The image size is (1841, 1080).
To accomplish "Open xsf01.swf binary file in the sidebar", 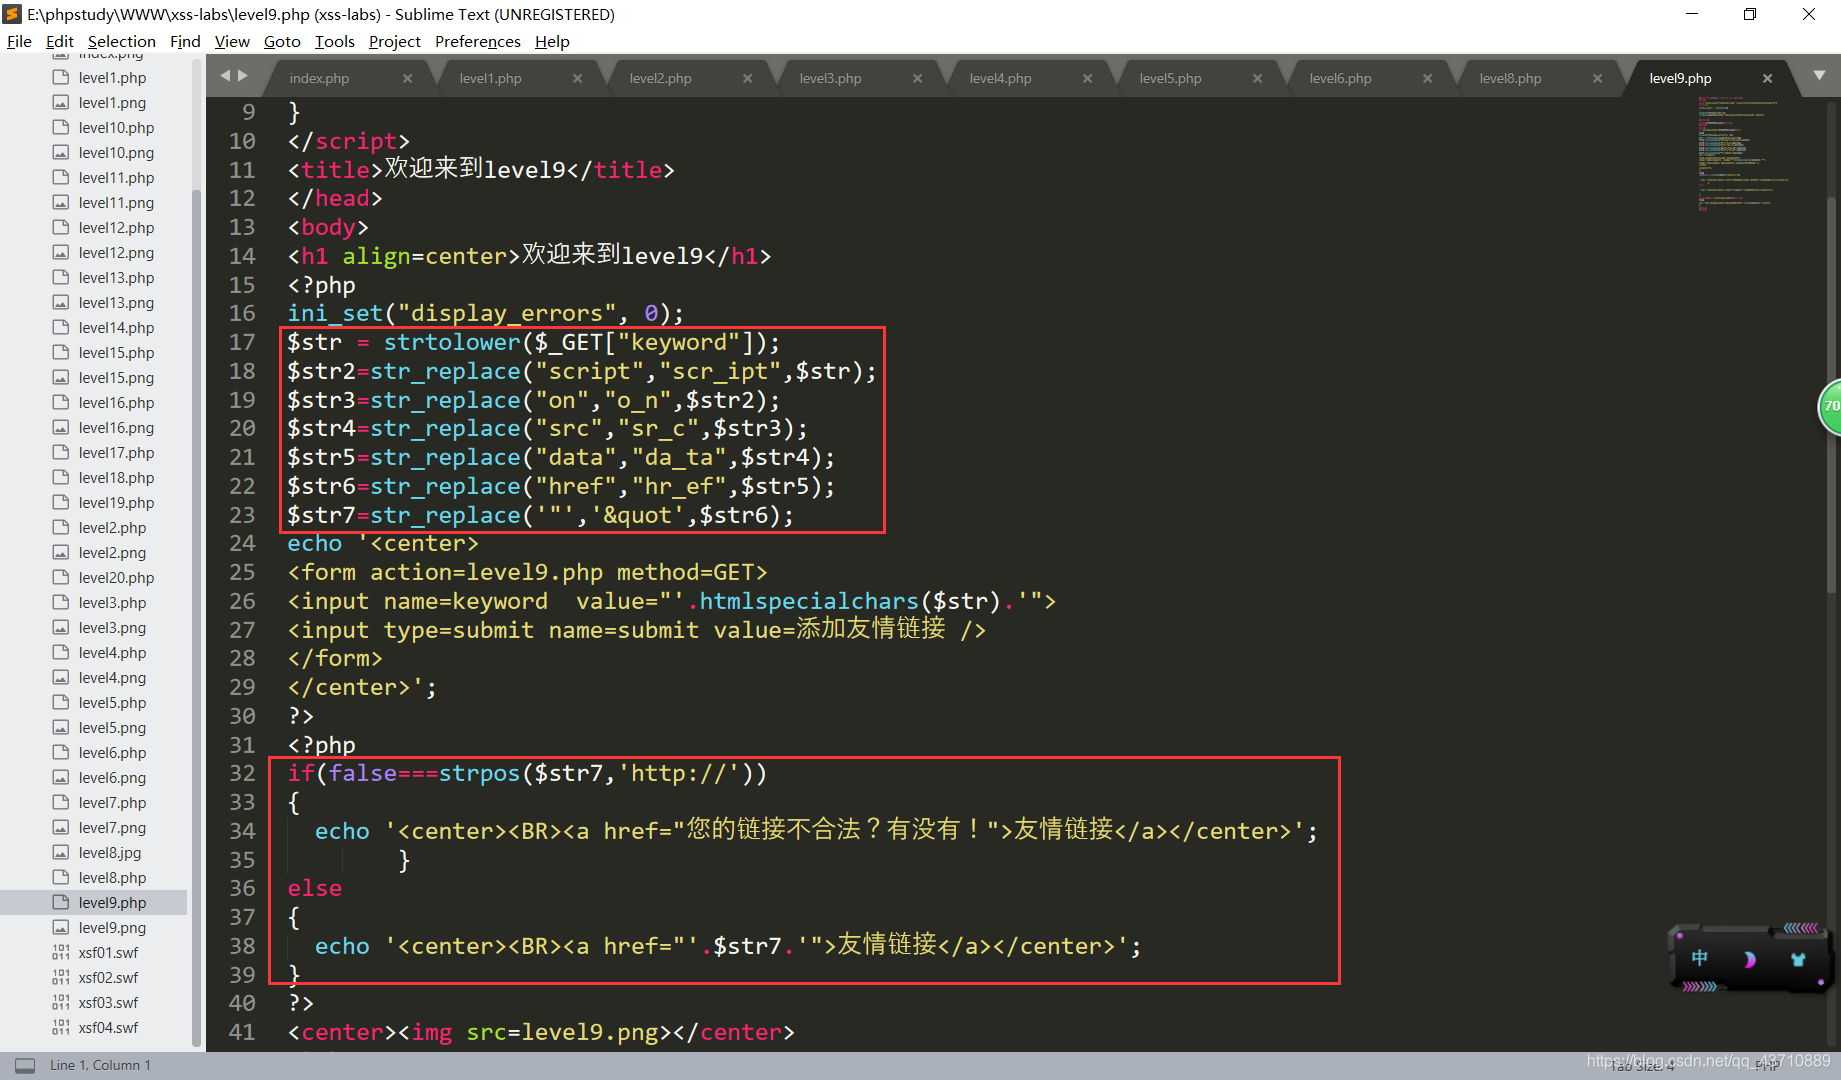I will (108, 952).
